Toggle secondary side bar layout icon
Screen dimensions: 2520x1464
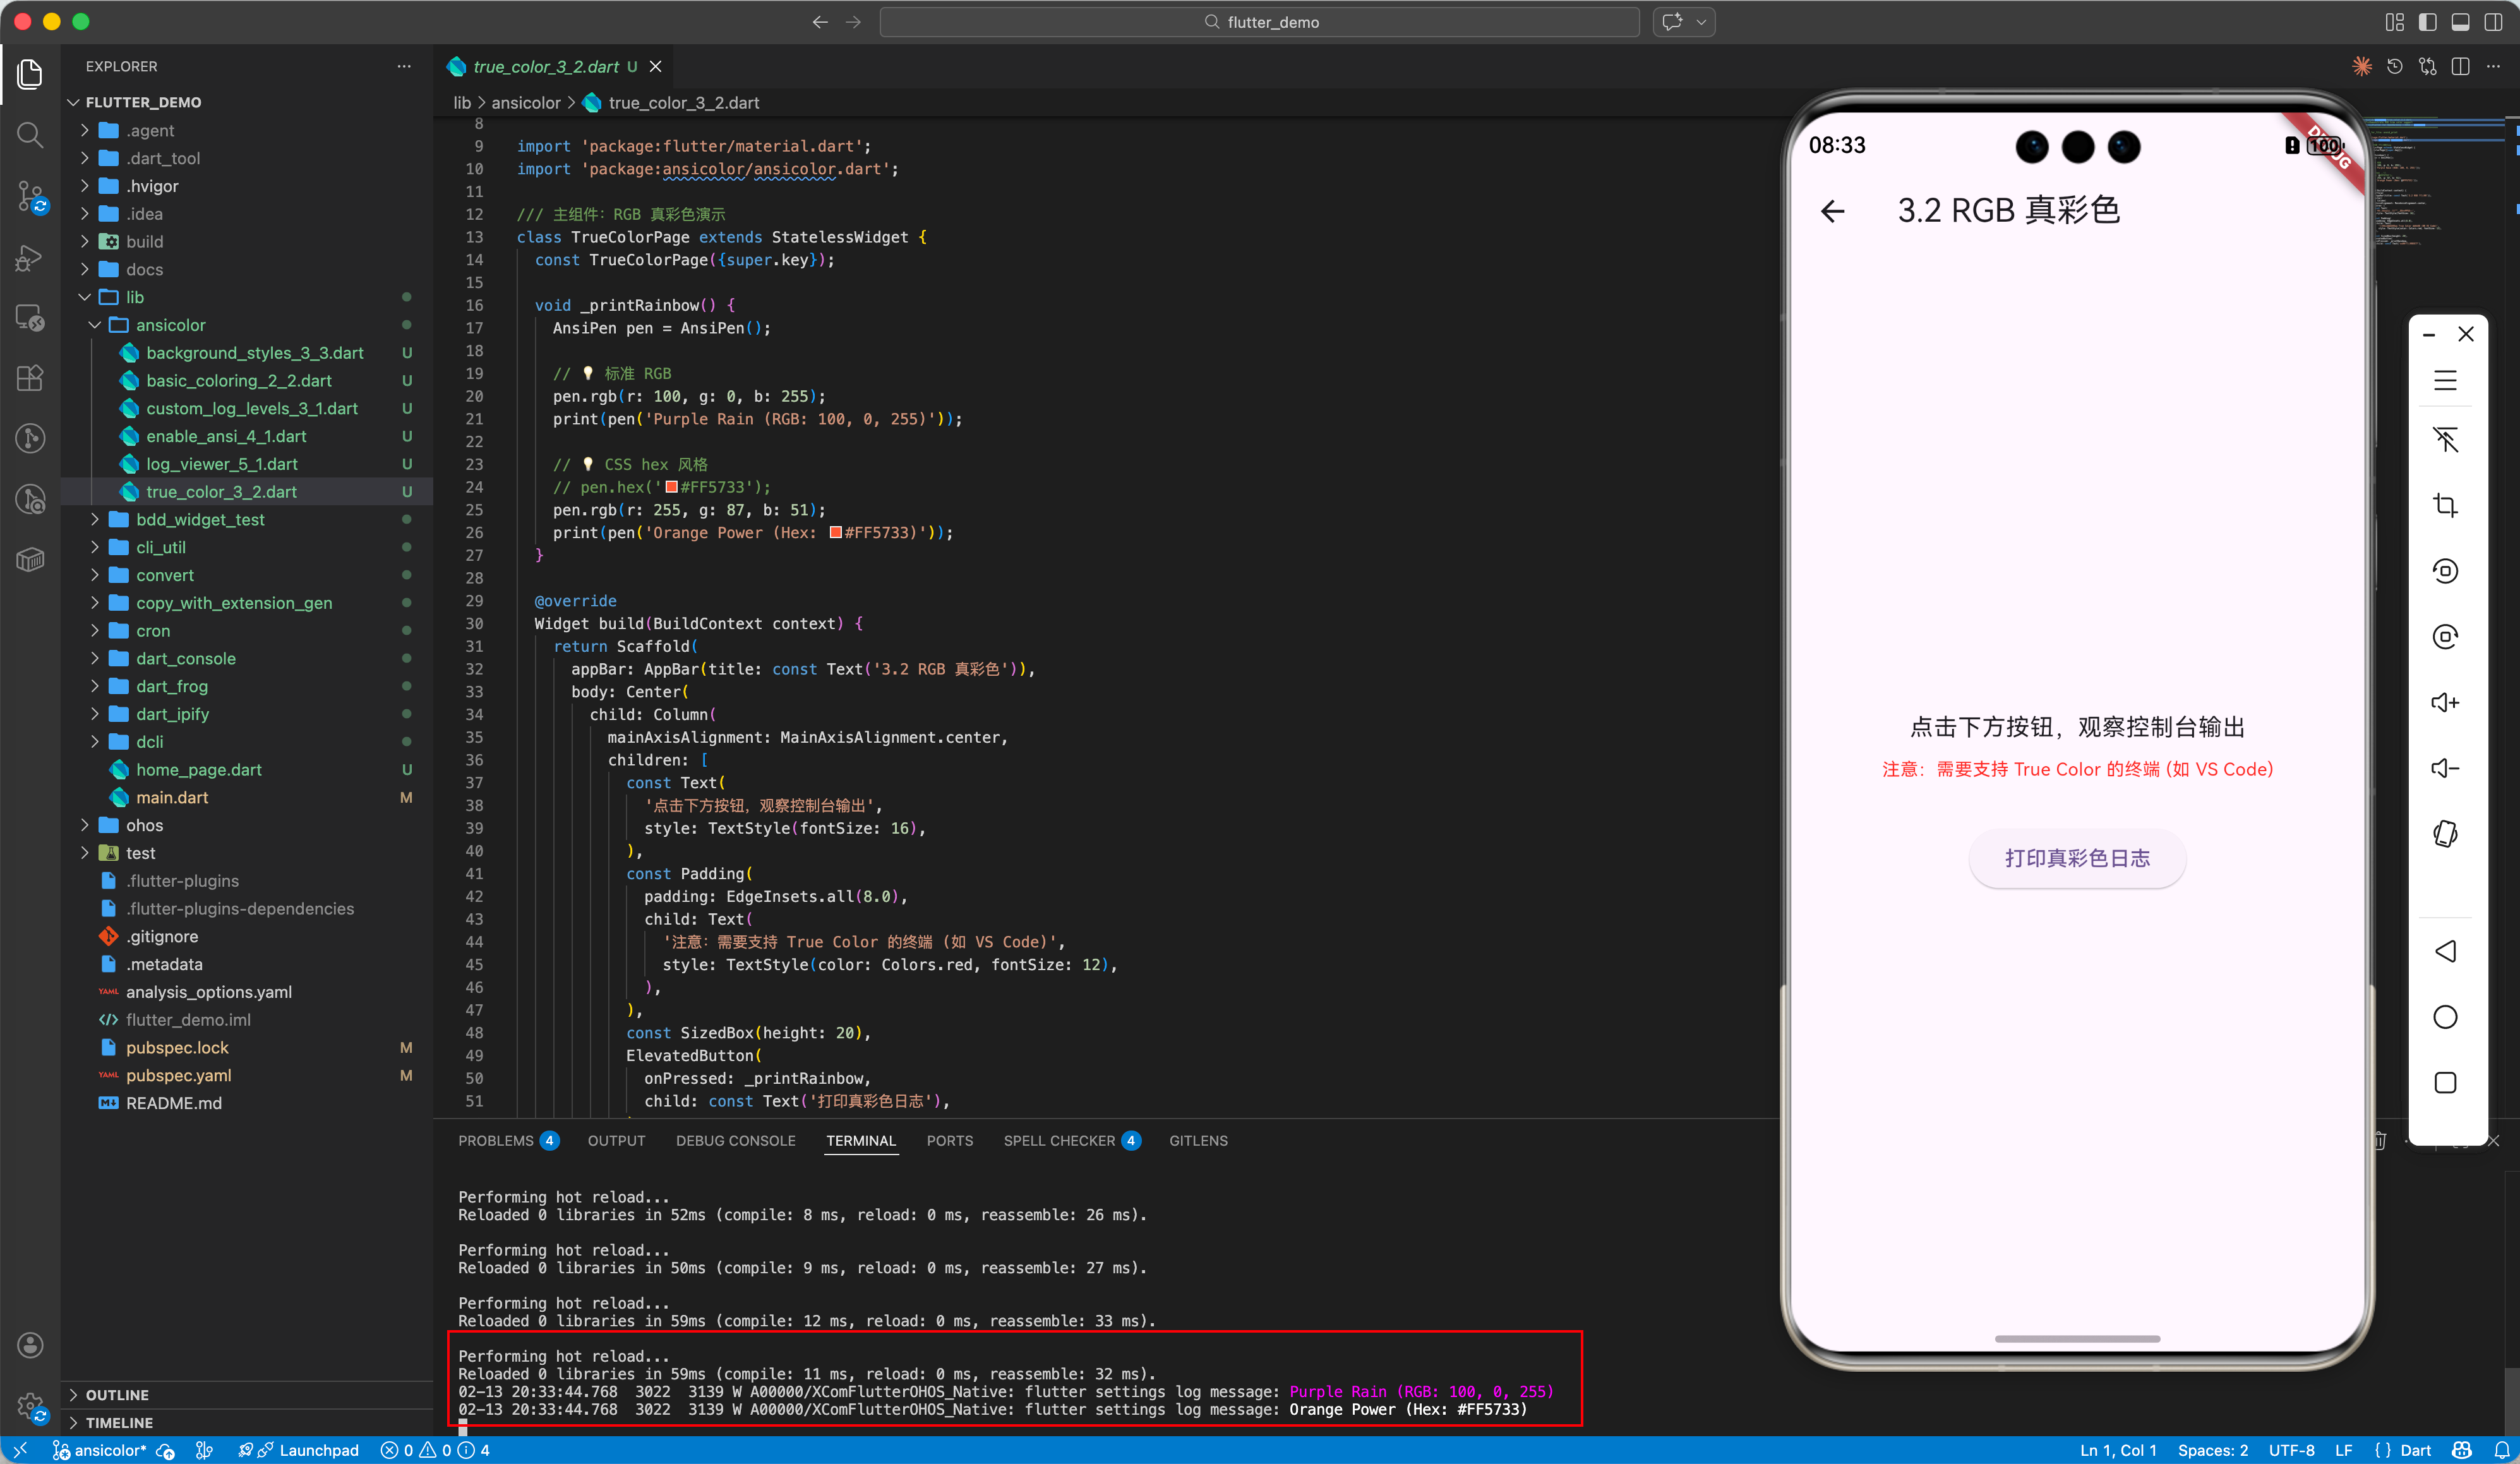pyautogui.click(x=2494, y=22)
